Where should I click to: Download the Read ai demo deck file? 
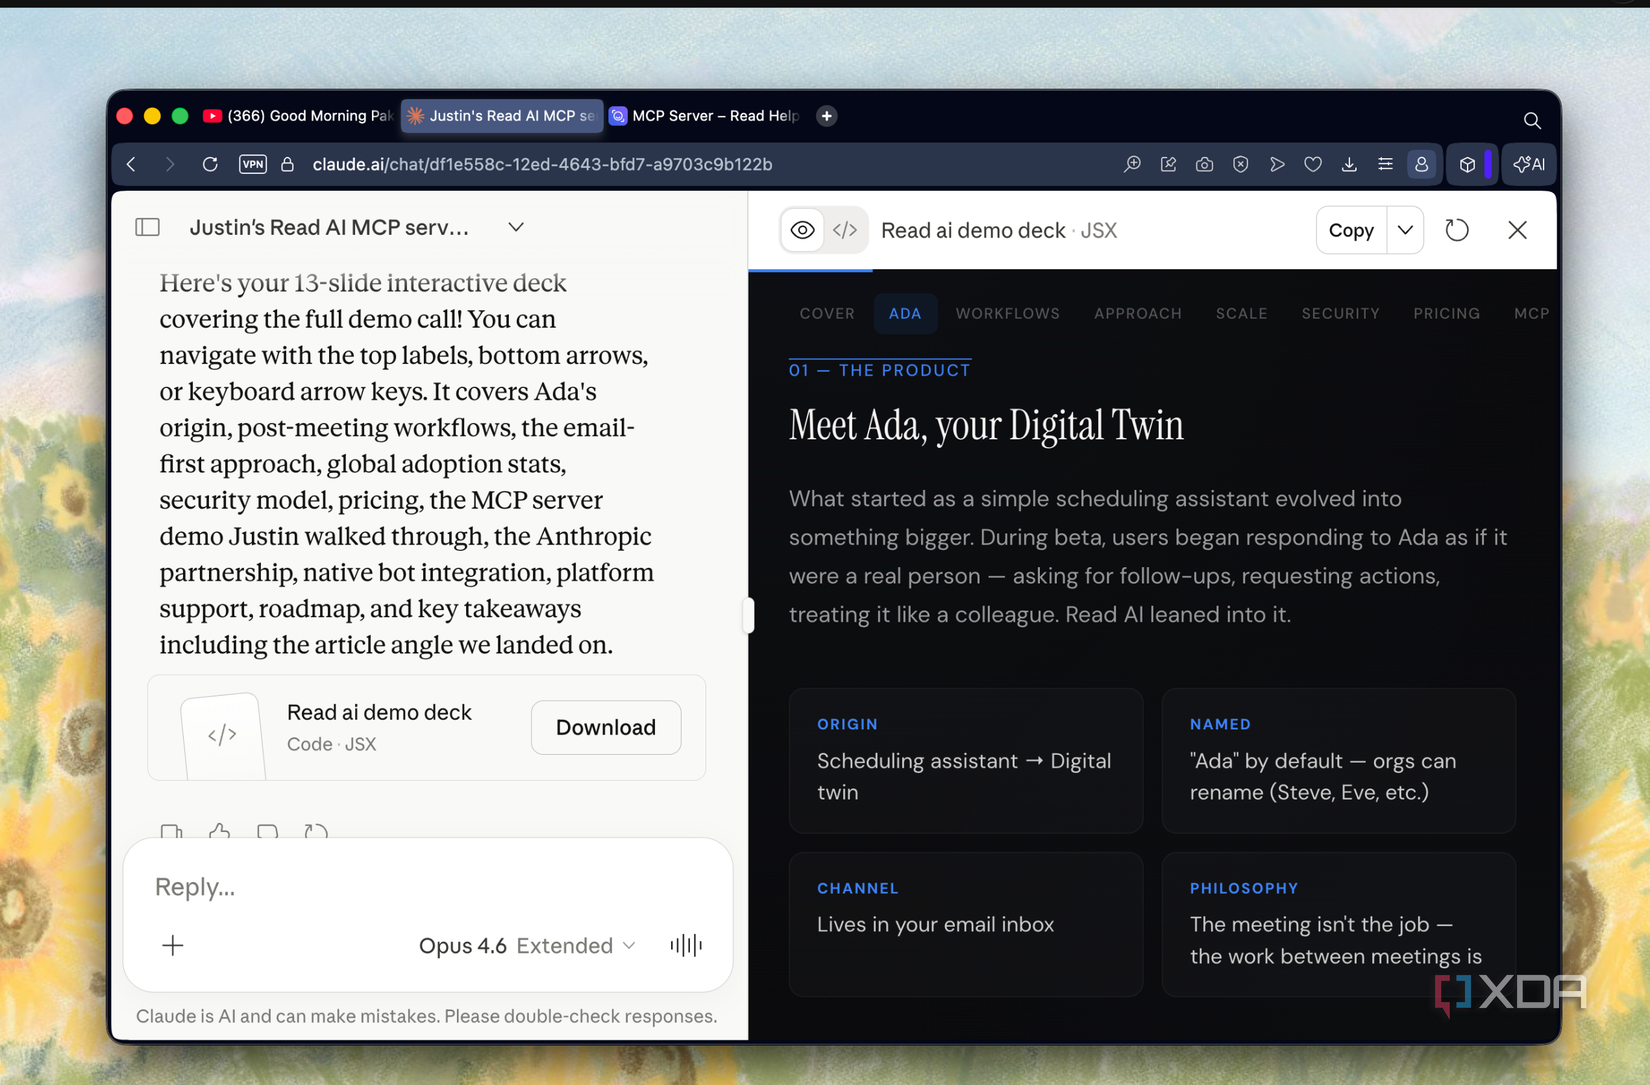606,727
